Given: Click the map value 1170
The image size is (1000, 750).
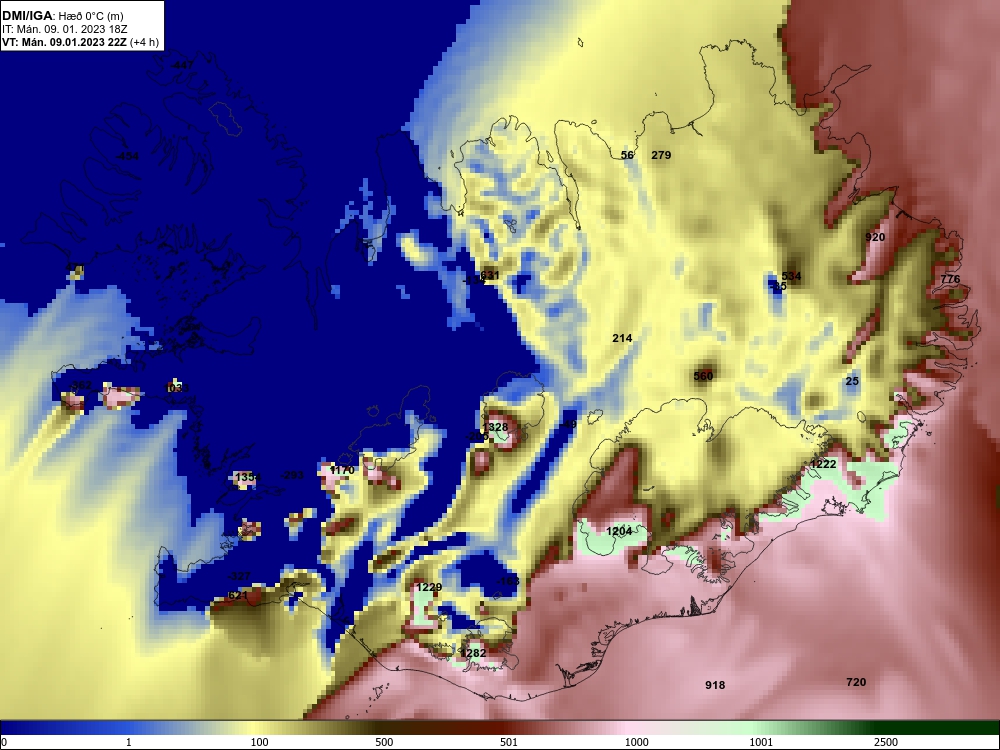Looking at the screenshot, I should [x=342, y=470].
